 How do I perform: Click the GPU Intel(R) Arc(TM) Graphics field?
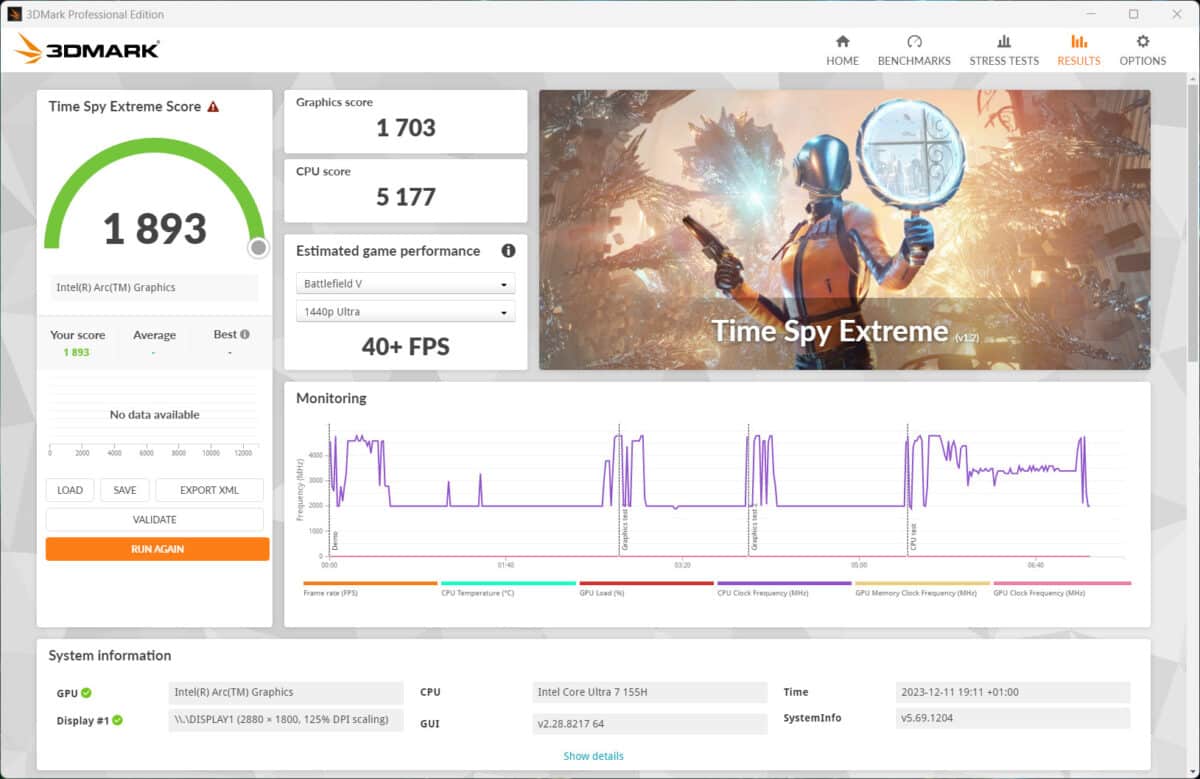(x=286, y=692)
